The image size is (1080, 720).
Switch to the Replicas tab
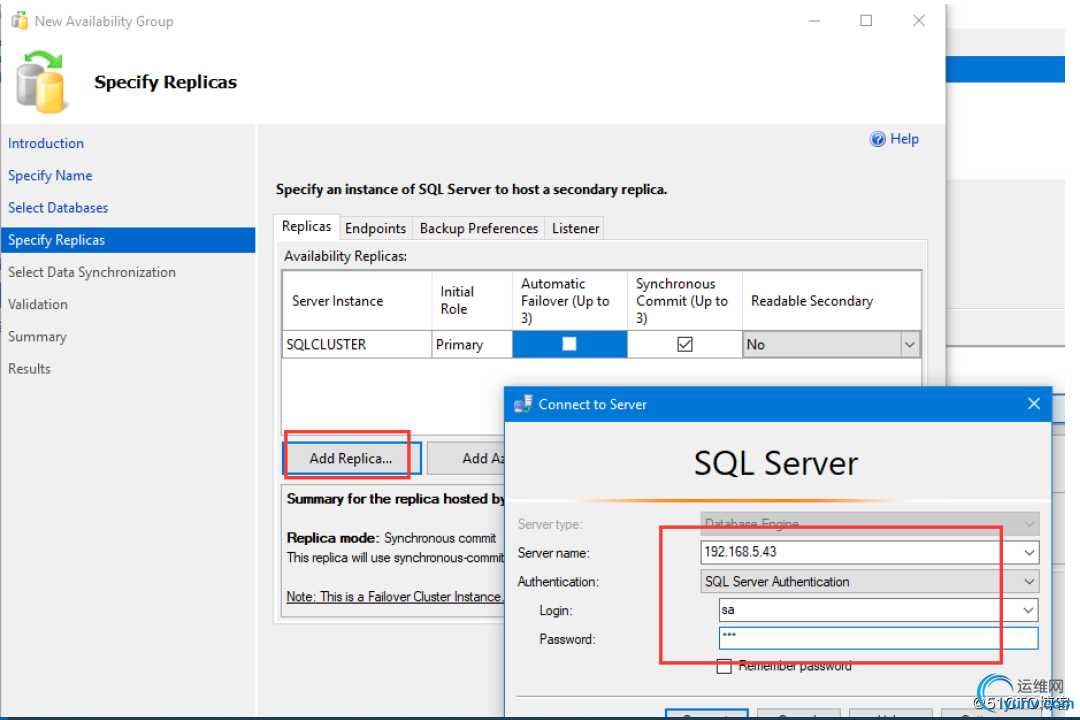(x=307, y=227)
